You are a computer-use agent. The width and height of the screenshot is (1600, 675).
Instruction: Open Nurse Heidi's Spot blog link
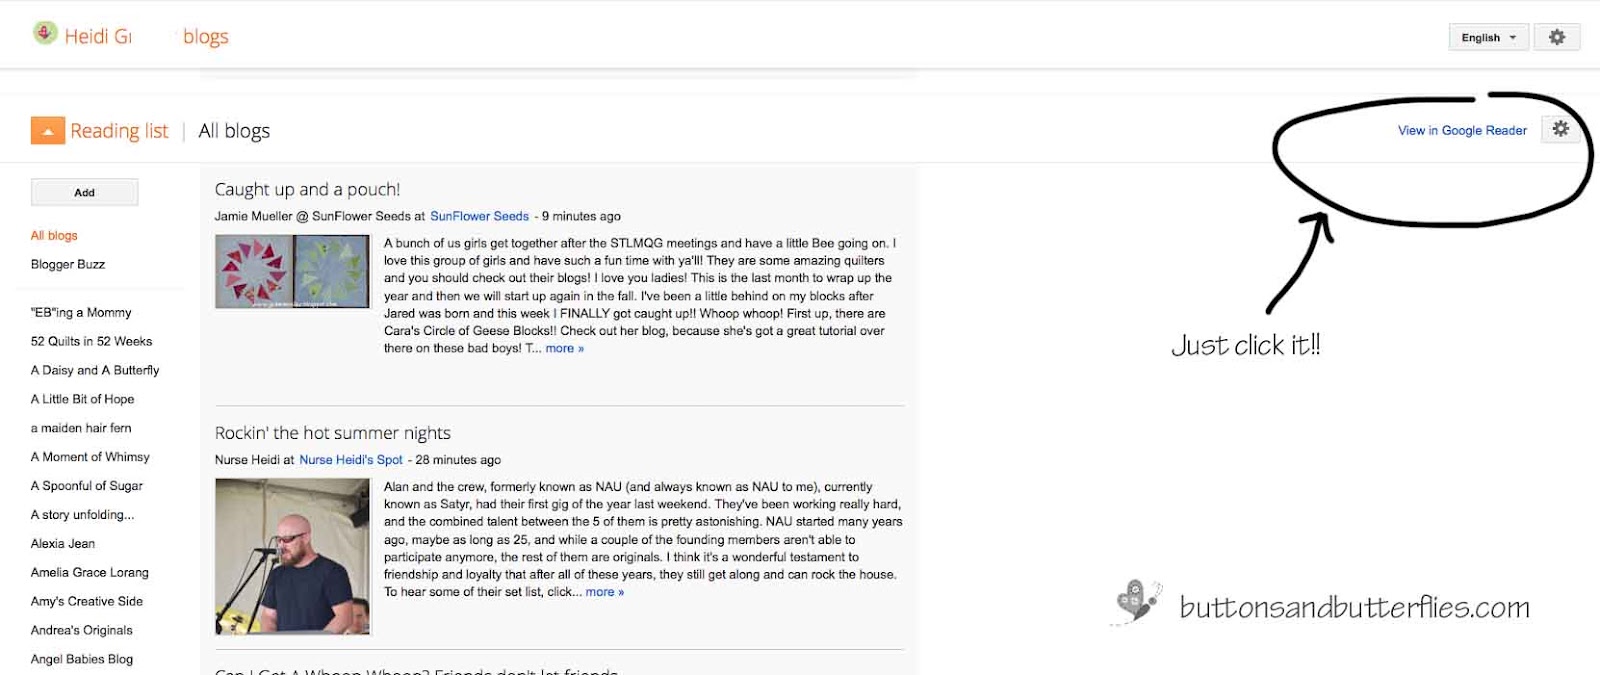click(x=349, y=460)
